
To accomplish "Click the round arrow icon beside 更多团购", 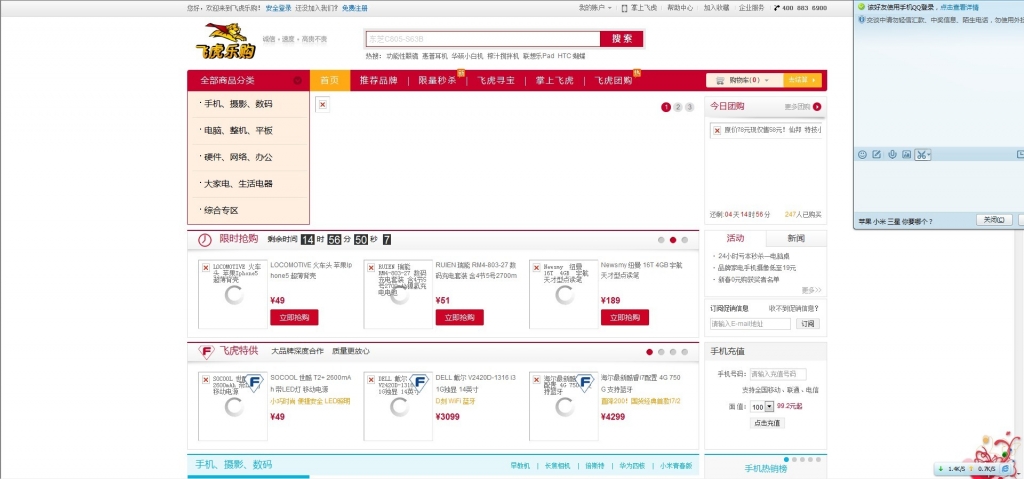I will [817, 106].
